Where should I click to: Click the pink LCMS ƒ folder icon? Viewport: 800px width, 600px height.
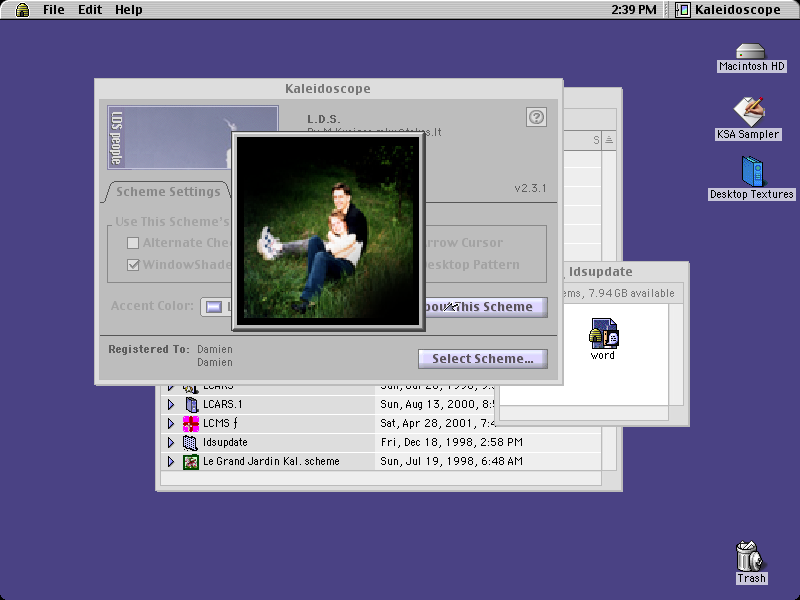click(191, 423)
